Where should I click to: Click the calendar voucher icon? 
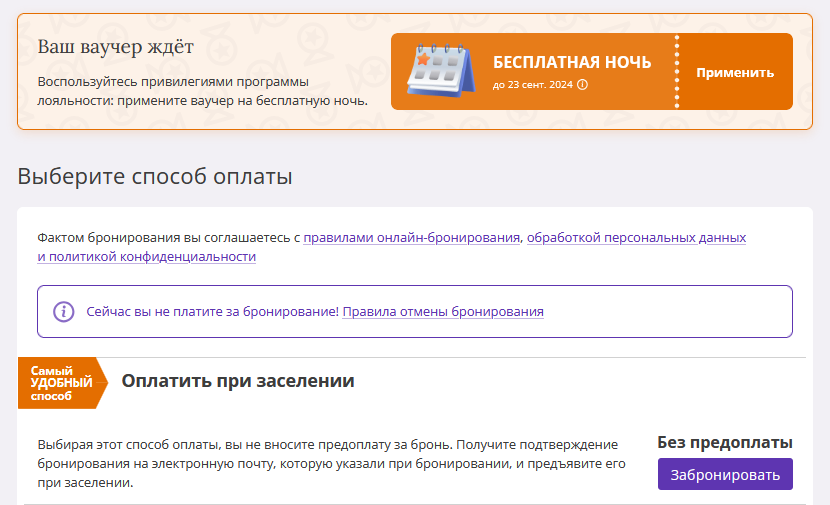(440, 71)
